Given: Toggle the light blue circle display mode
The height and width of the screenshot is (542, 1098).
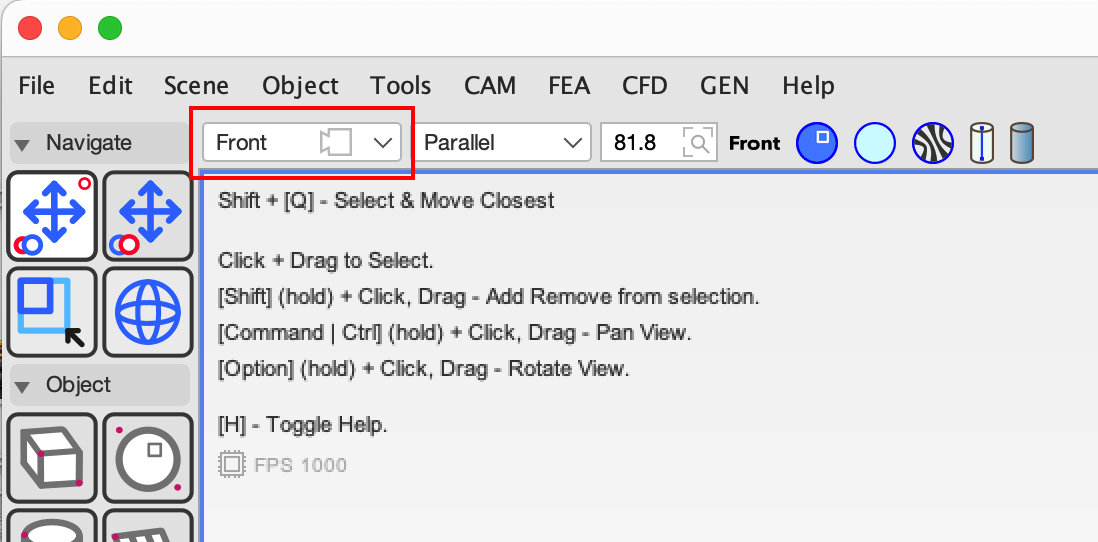Looking at the screenshot, I should coord(874,143).
